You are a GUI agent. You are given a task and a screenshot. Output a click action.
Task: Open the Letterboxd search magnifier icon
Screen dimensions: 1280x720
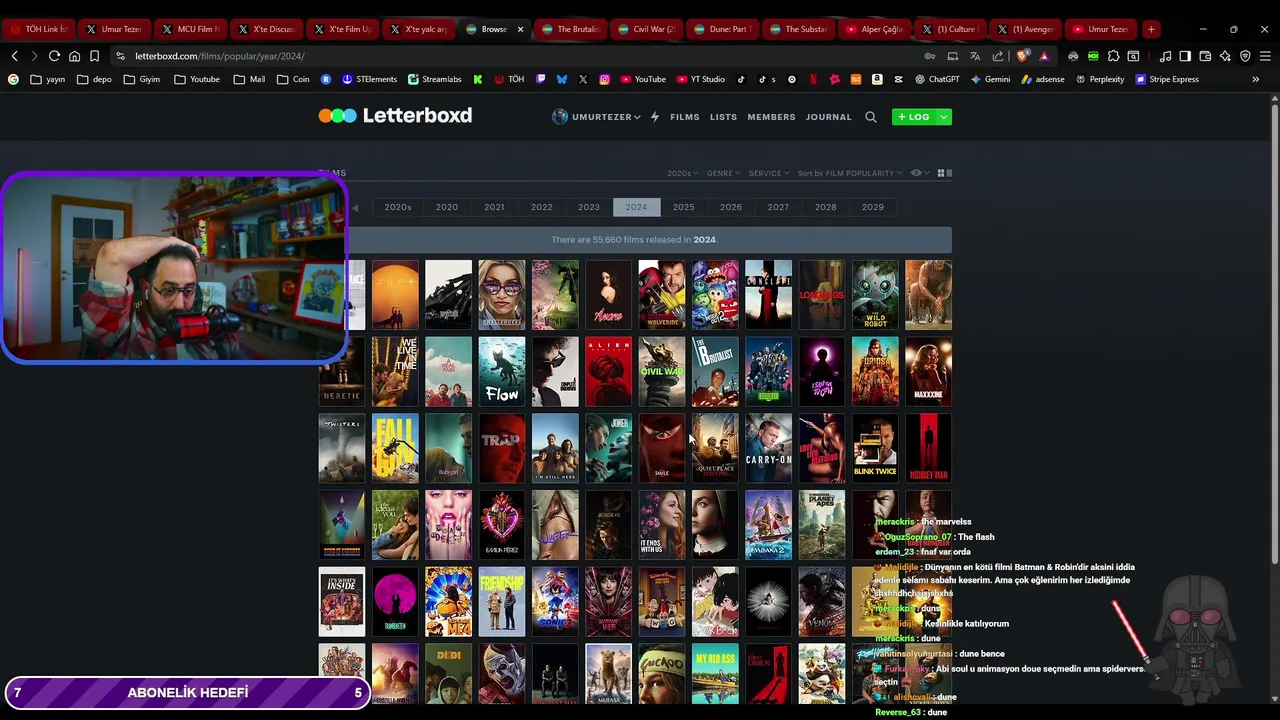click(x=871, y=117)
